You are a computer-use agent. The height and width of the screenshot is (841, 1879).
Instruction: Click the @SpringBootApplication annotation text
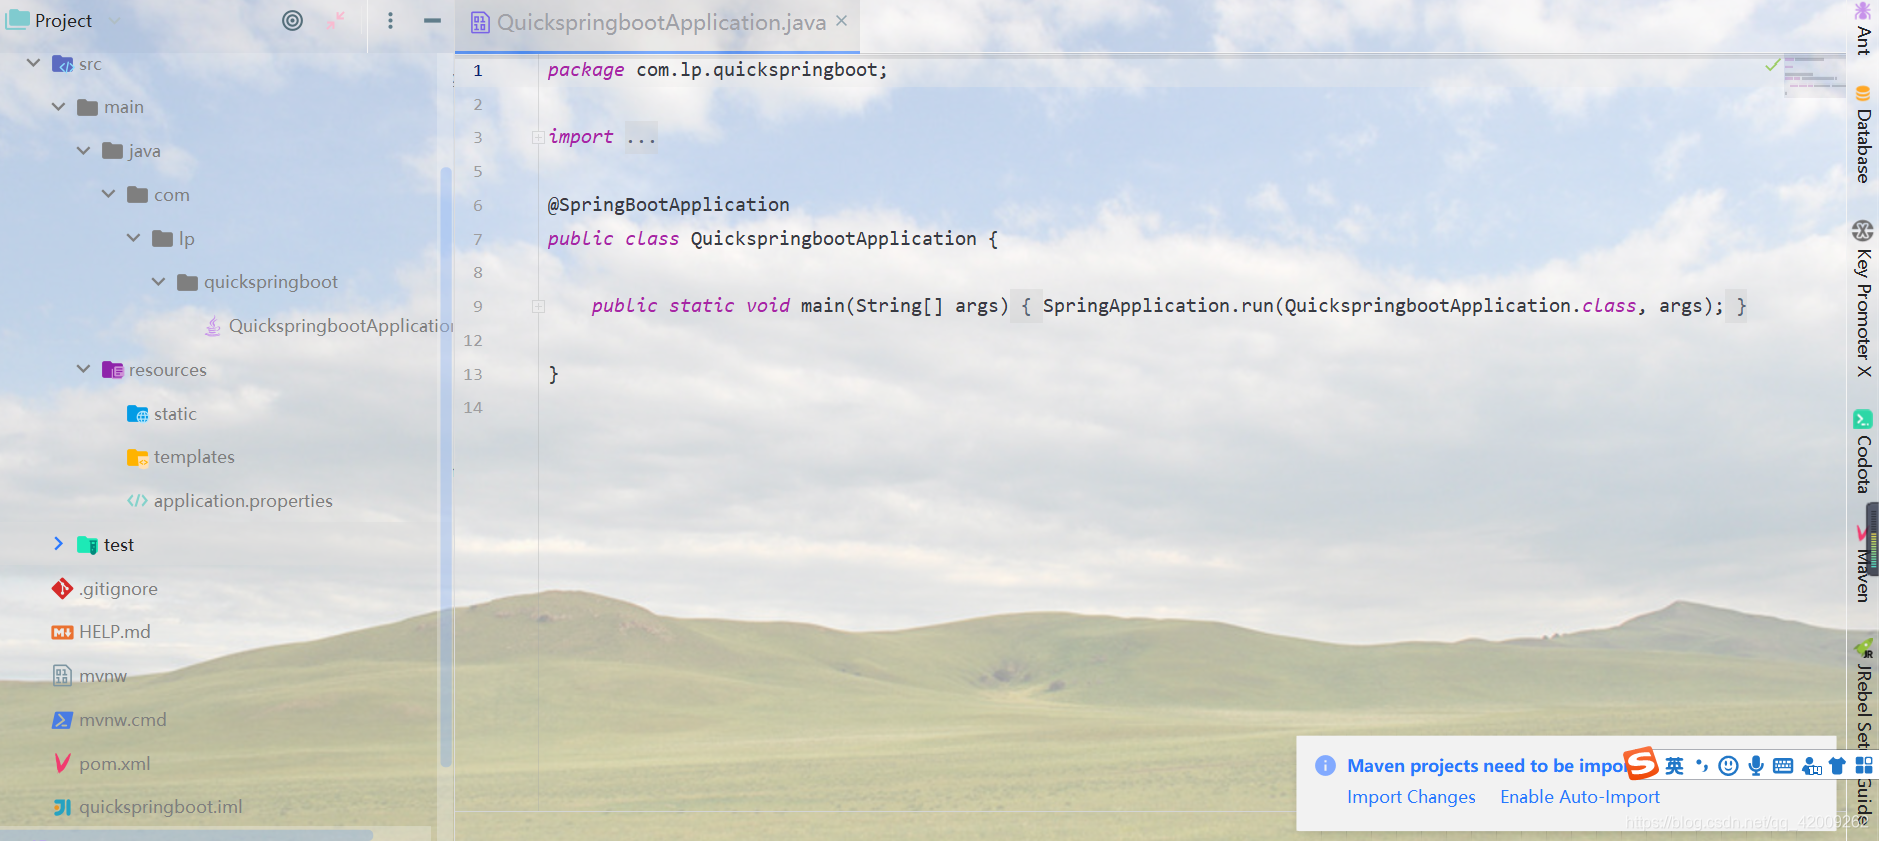point(668,205)
